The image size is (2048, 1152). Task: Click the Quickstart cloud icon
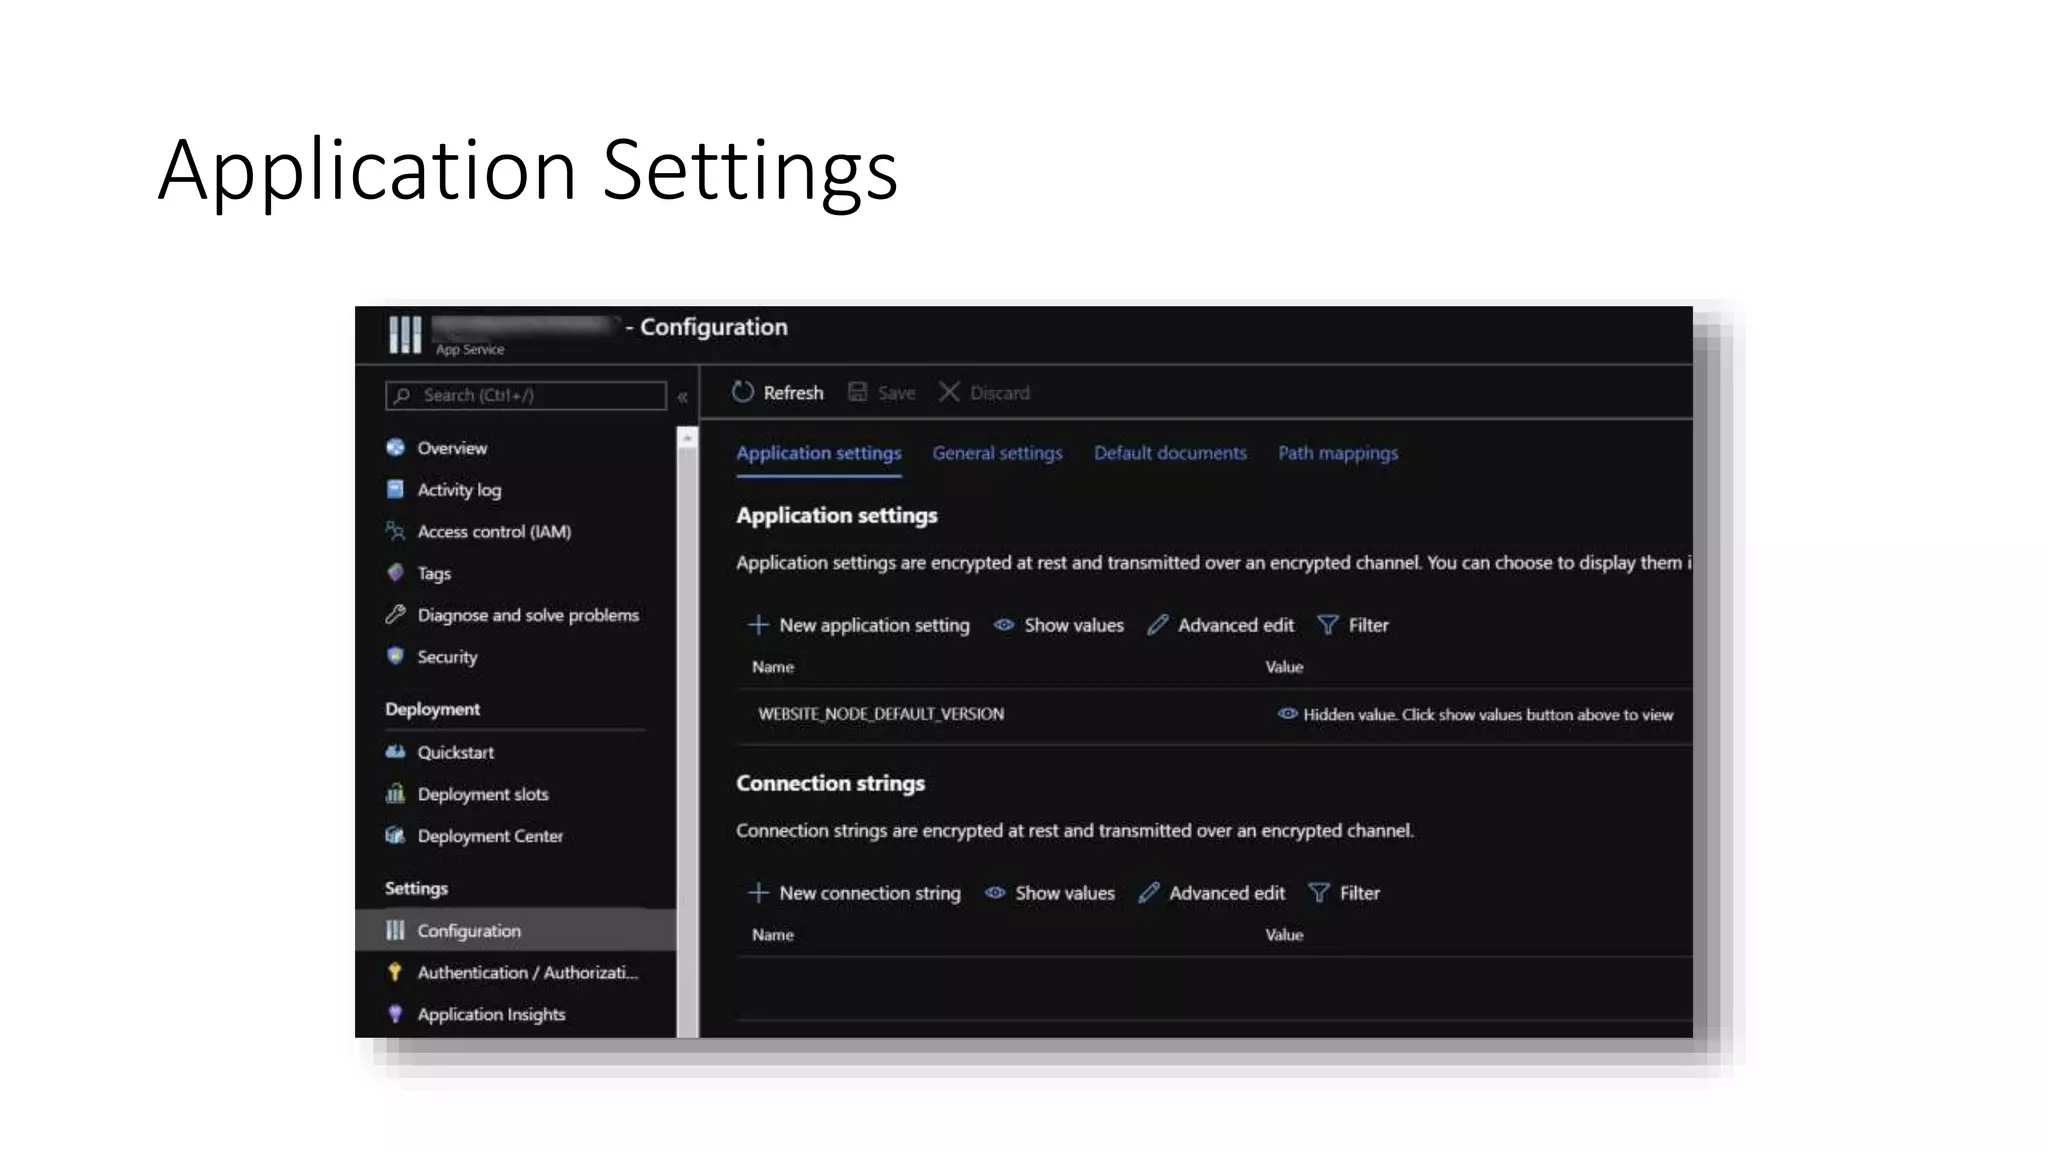click(x=395, y=751)
